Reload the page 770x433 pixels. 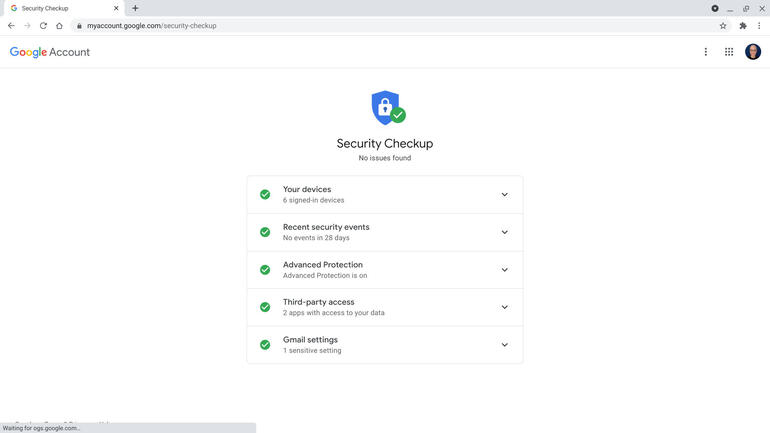click(x=43, y=26)
